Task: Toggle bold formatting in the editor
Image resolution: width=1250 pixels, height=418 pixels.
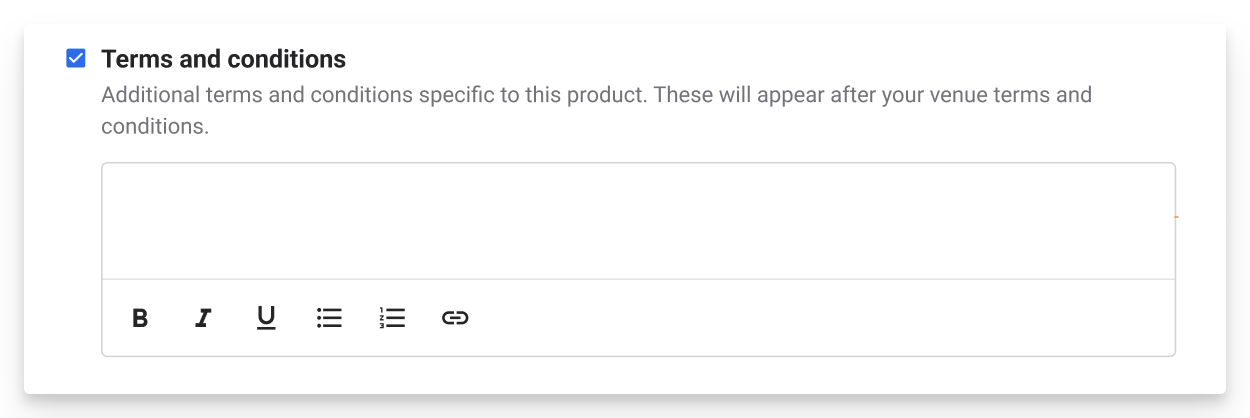Action: pos(140,318)
